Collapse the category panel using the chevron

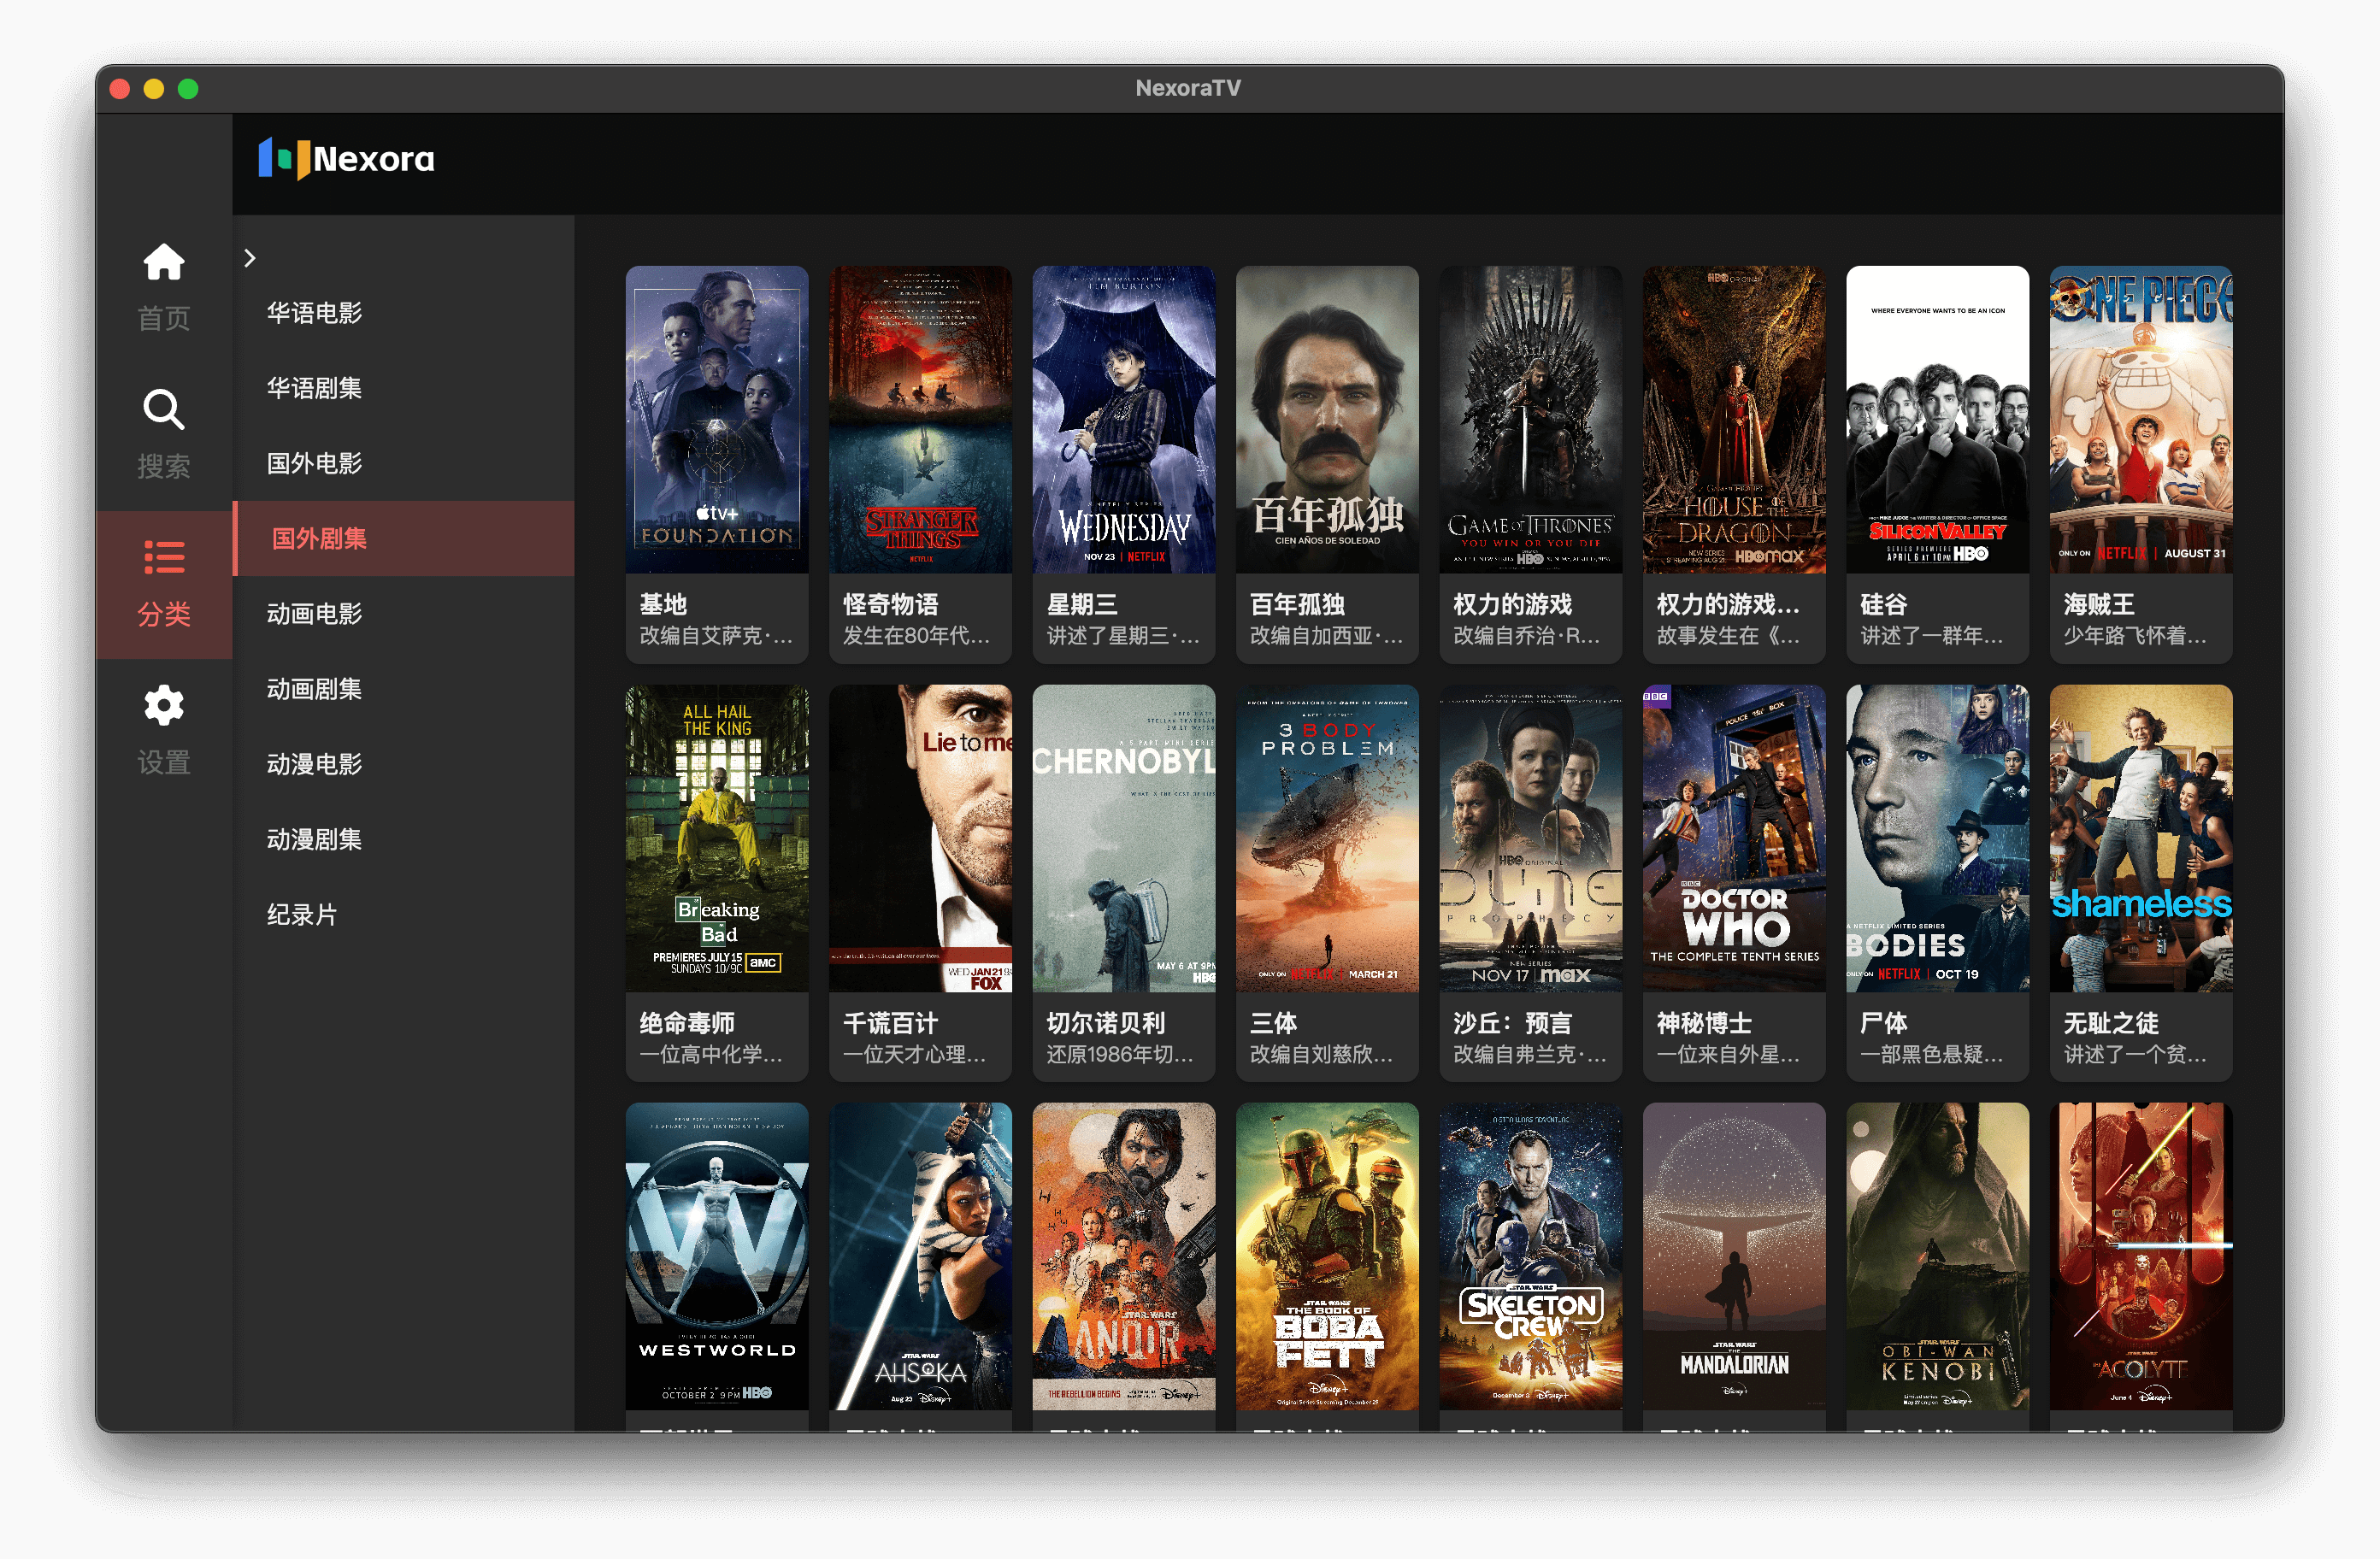point(249,258)
